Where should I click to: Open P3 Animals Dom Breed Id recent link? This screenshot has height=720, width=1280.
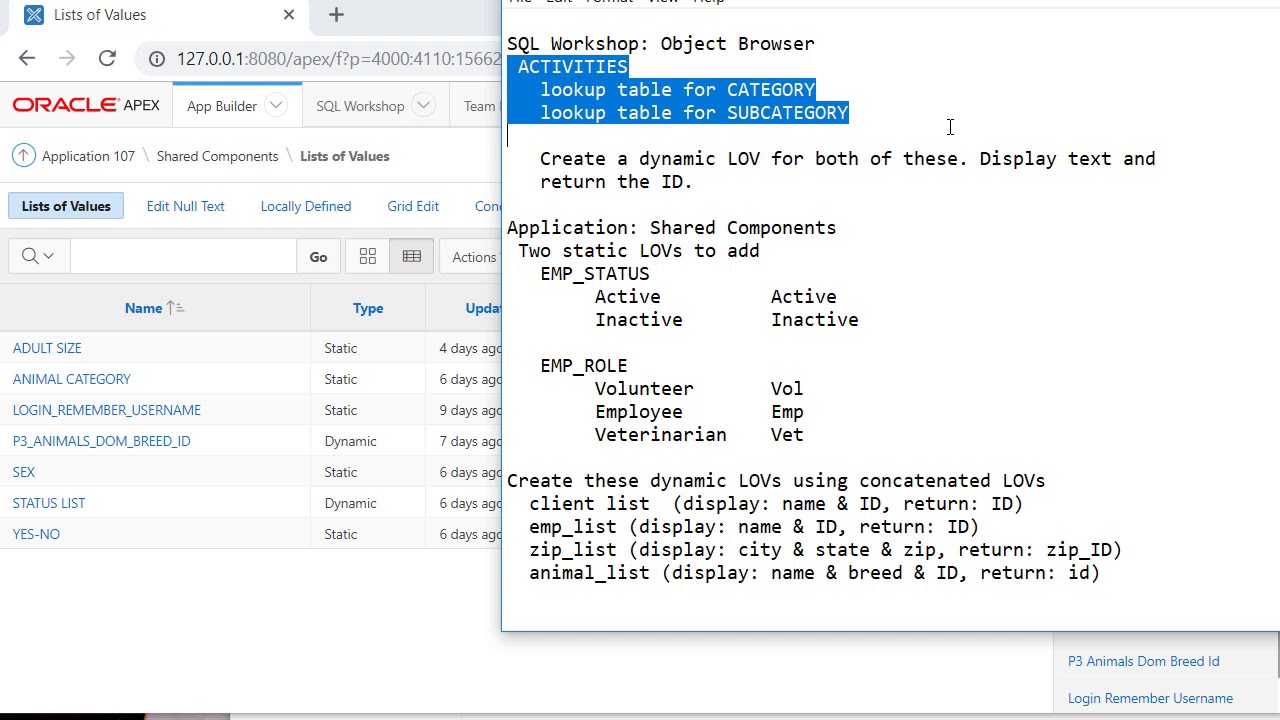tap(1143, 661)
